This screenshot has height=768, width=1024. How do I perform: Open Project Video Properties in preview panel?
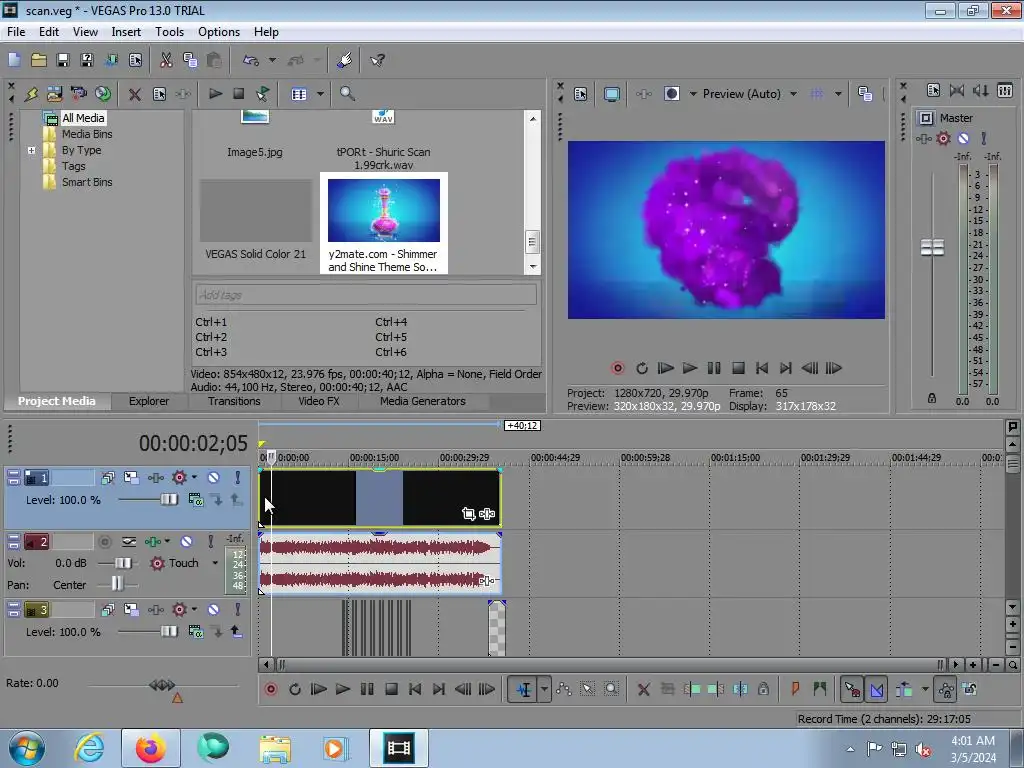(x=581, y=94)
